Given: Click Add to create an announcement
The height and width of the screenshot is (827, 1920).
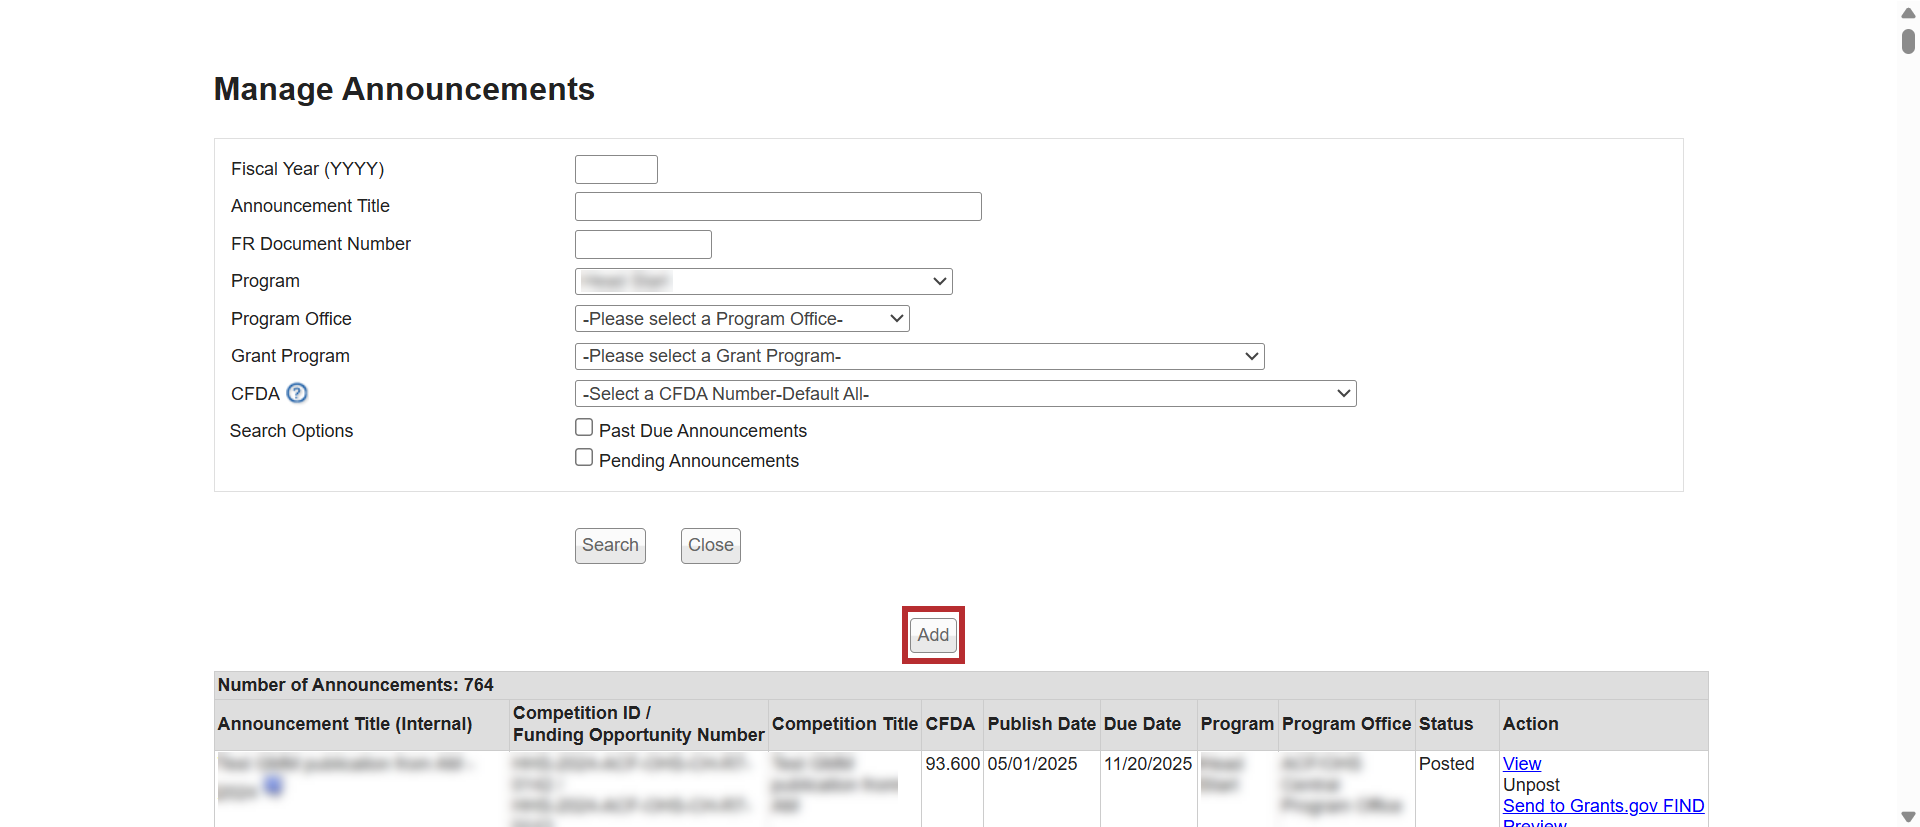Looking at the screenshot, I should (x=933, y=635).
